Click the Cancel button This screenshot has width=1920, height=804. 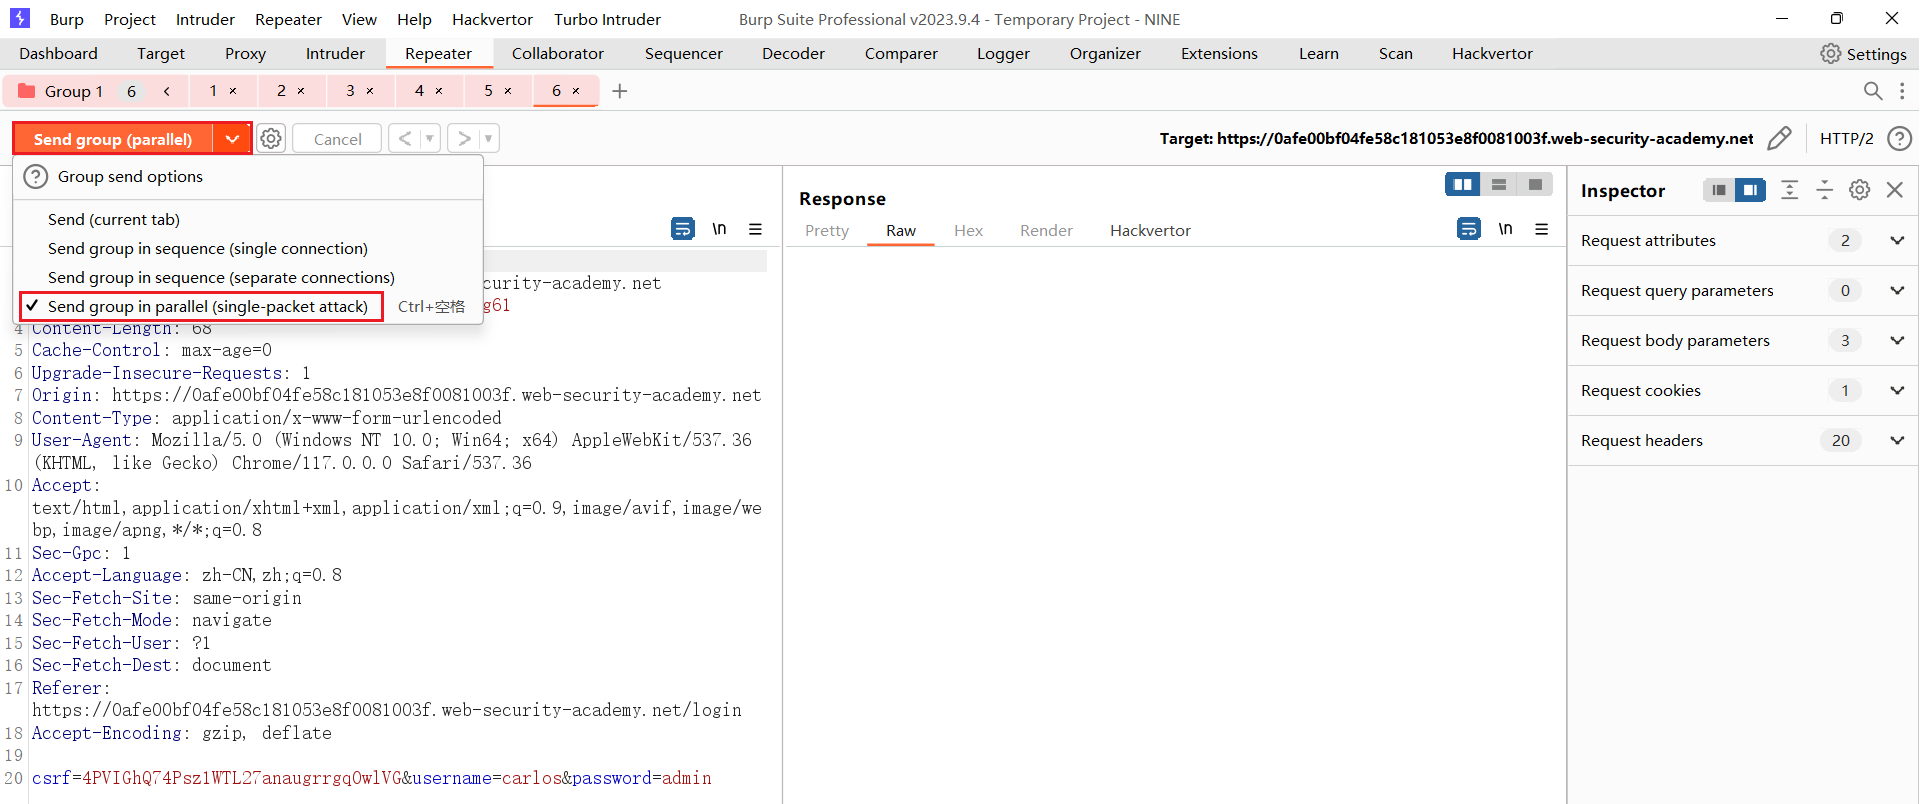pyautogui.click(x=337, y=139)
